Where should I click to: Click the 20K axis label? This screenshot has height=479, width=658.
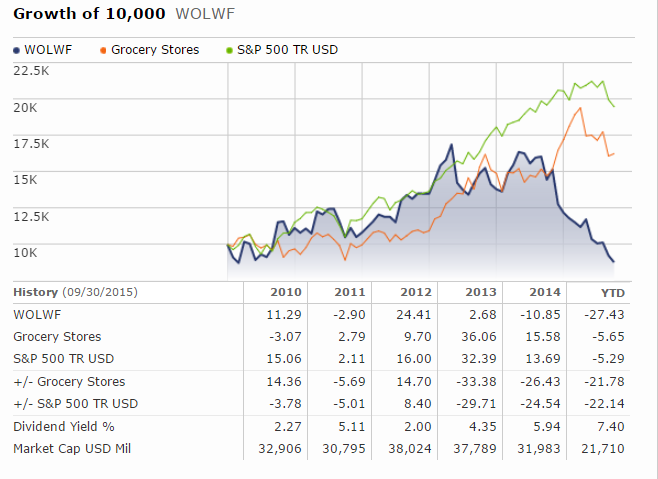[x=25, y=108]
